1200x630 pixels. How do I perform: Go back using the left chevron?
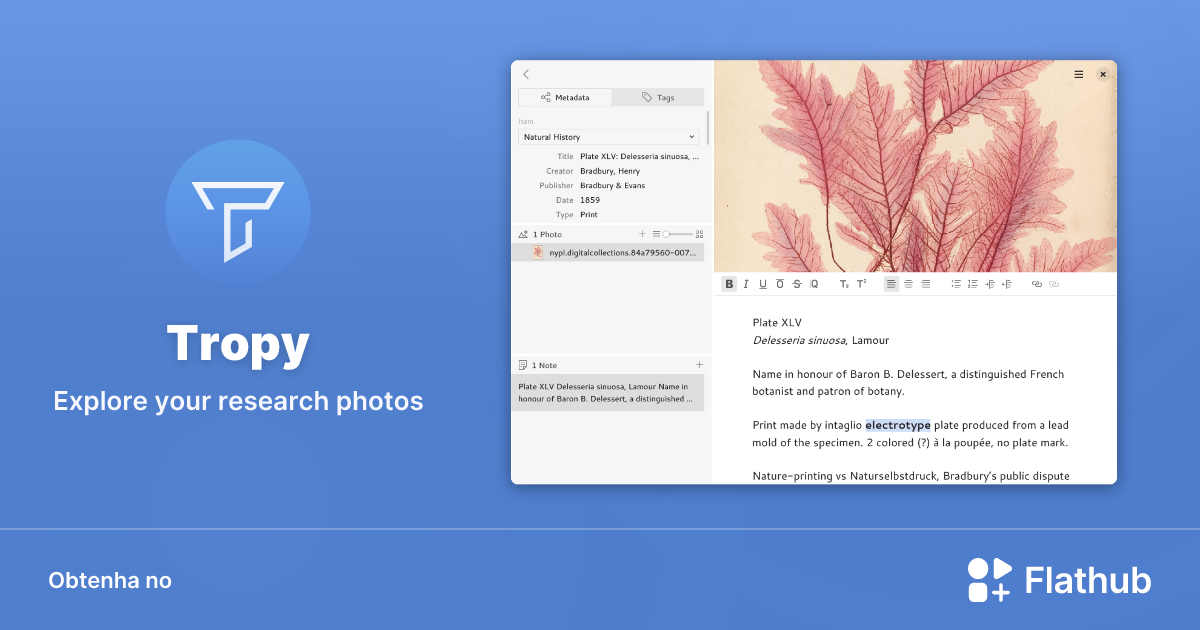526,74
